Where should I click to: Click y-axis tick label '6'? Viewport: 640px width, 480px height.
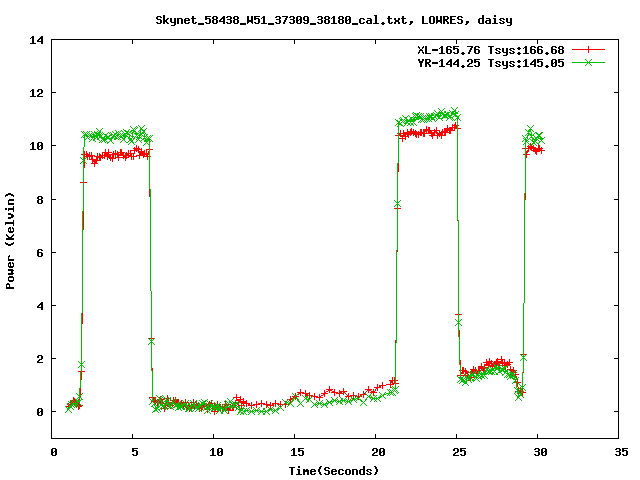coord(40,253)
